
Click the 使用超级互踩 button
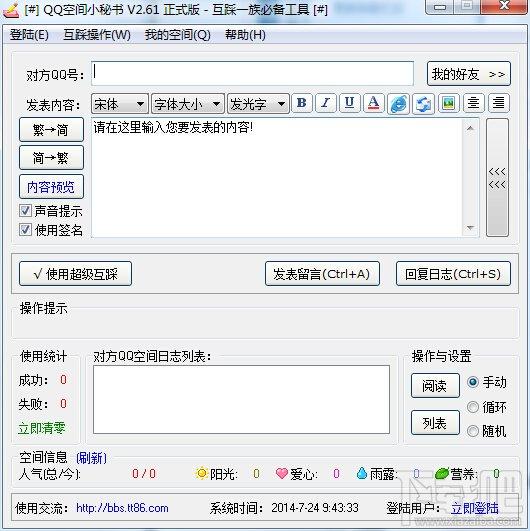point(76,274)
